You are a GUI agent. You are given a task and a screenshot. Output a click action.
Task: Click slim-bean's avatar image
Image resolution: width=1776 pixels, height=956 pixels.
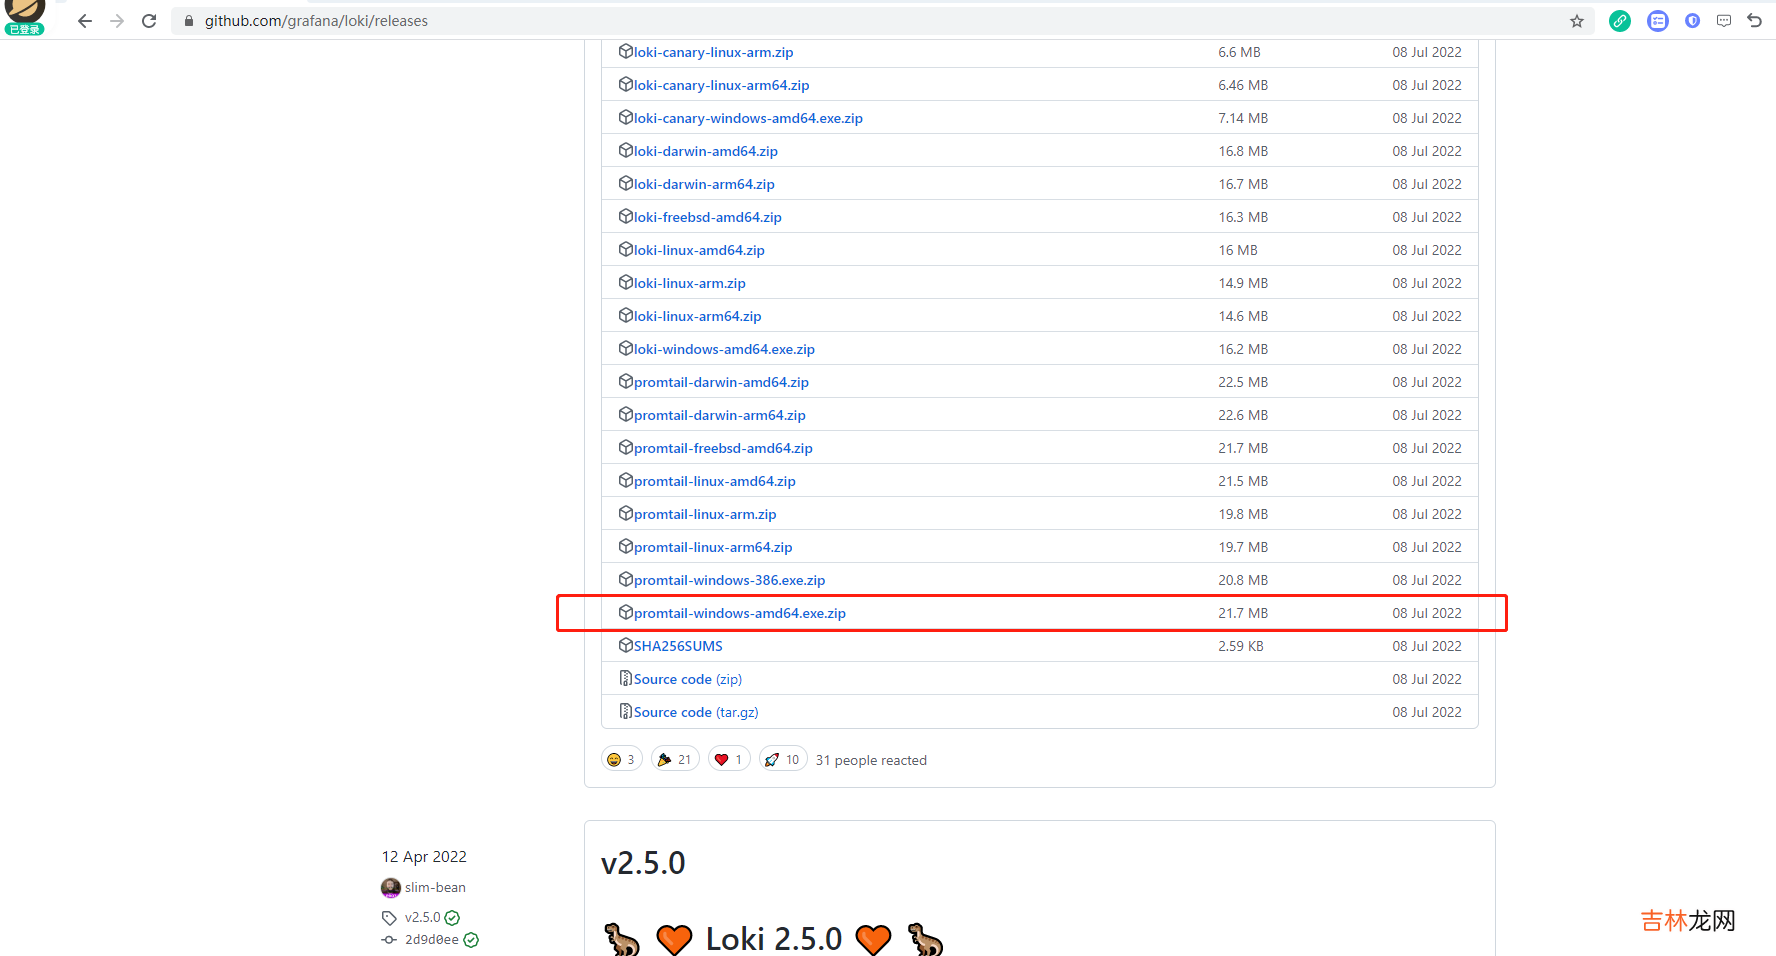(x=391, y=888)
